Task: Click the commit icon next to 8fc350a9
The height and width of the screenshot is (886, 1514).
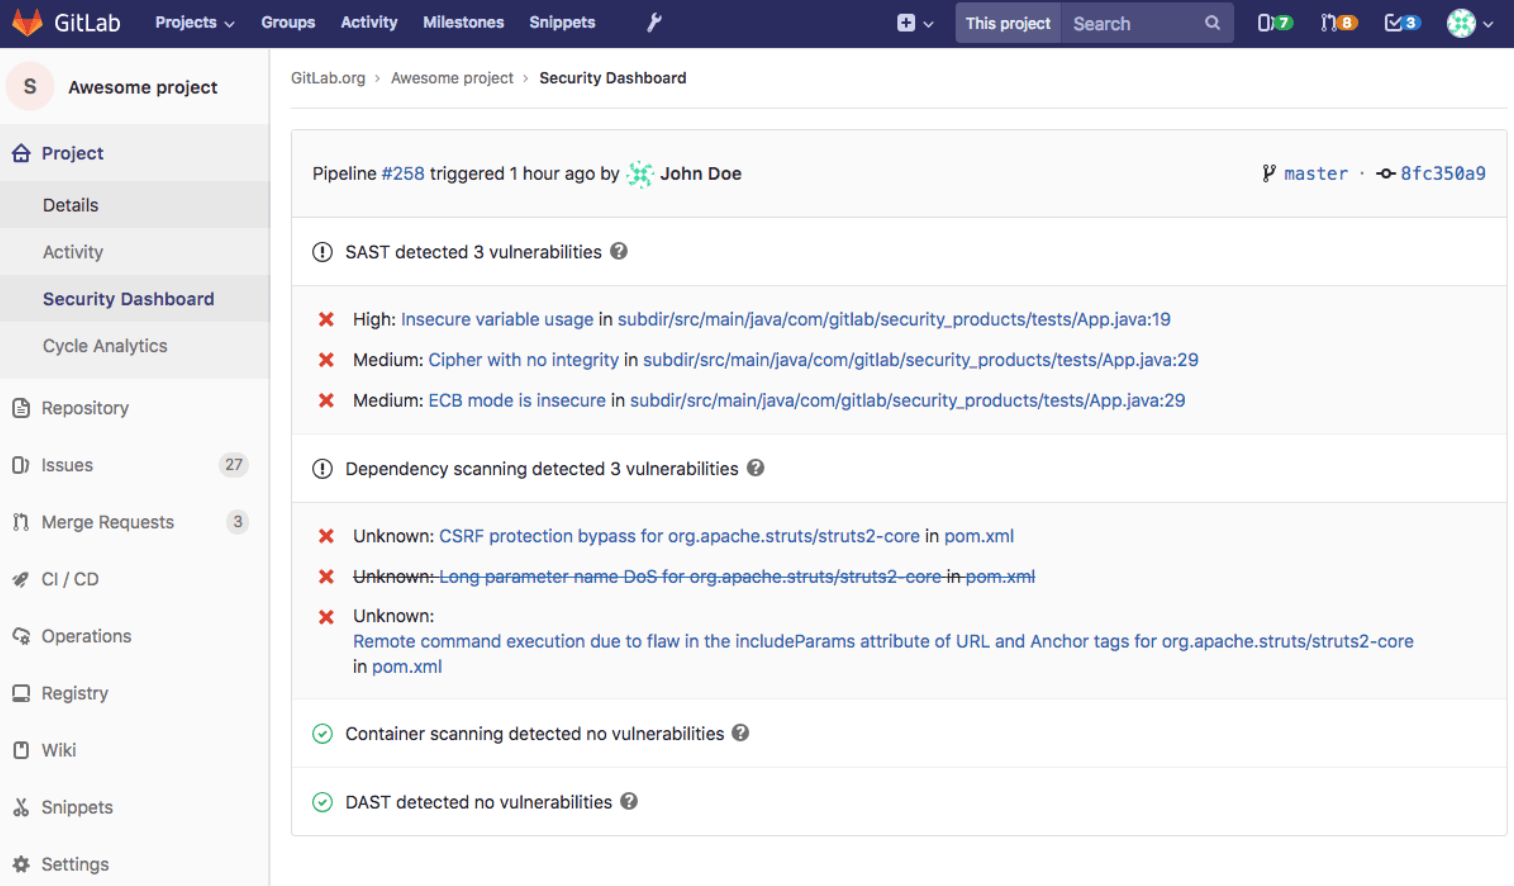Action: coord(1386,173)
